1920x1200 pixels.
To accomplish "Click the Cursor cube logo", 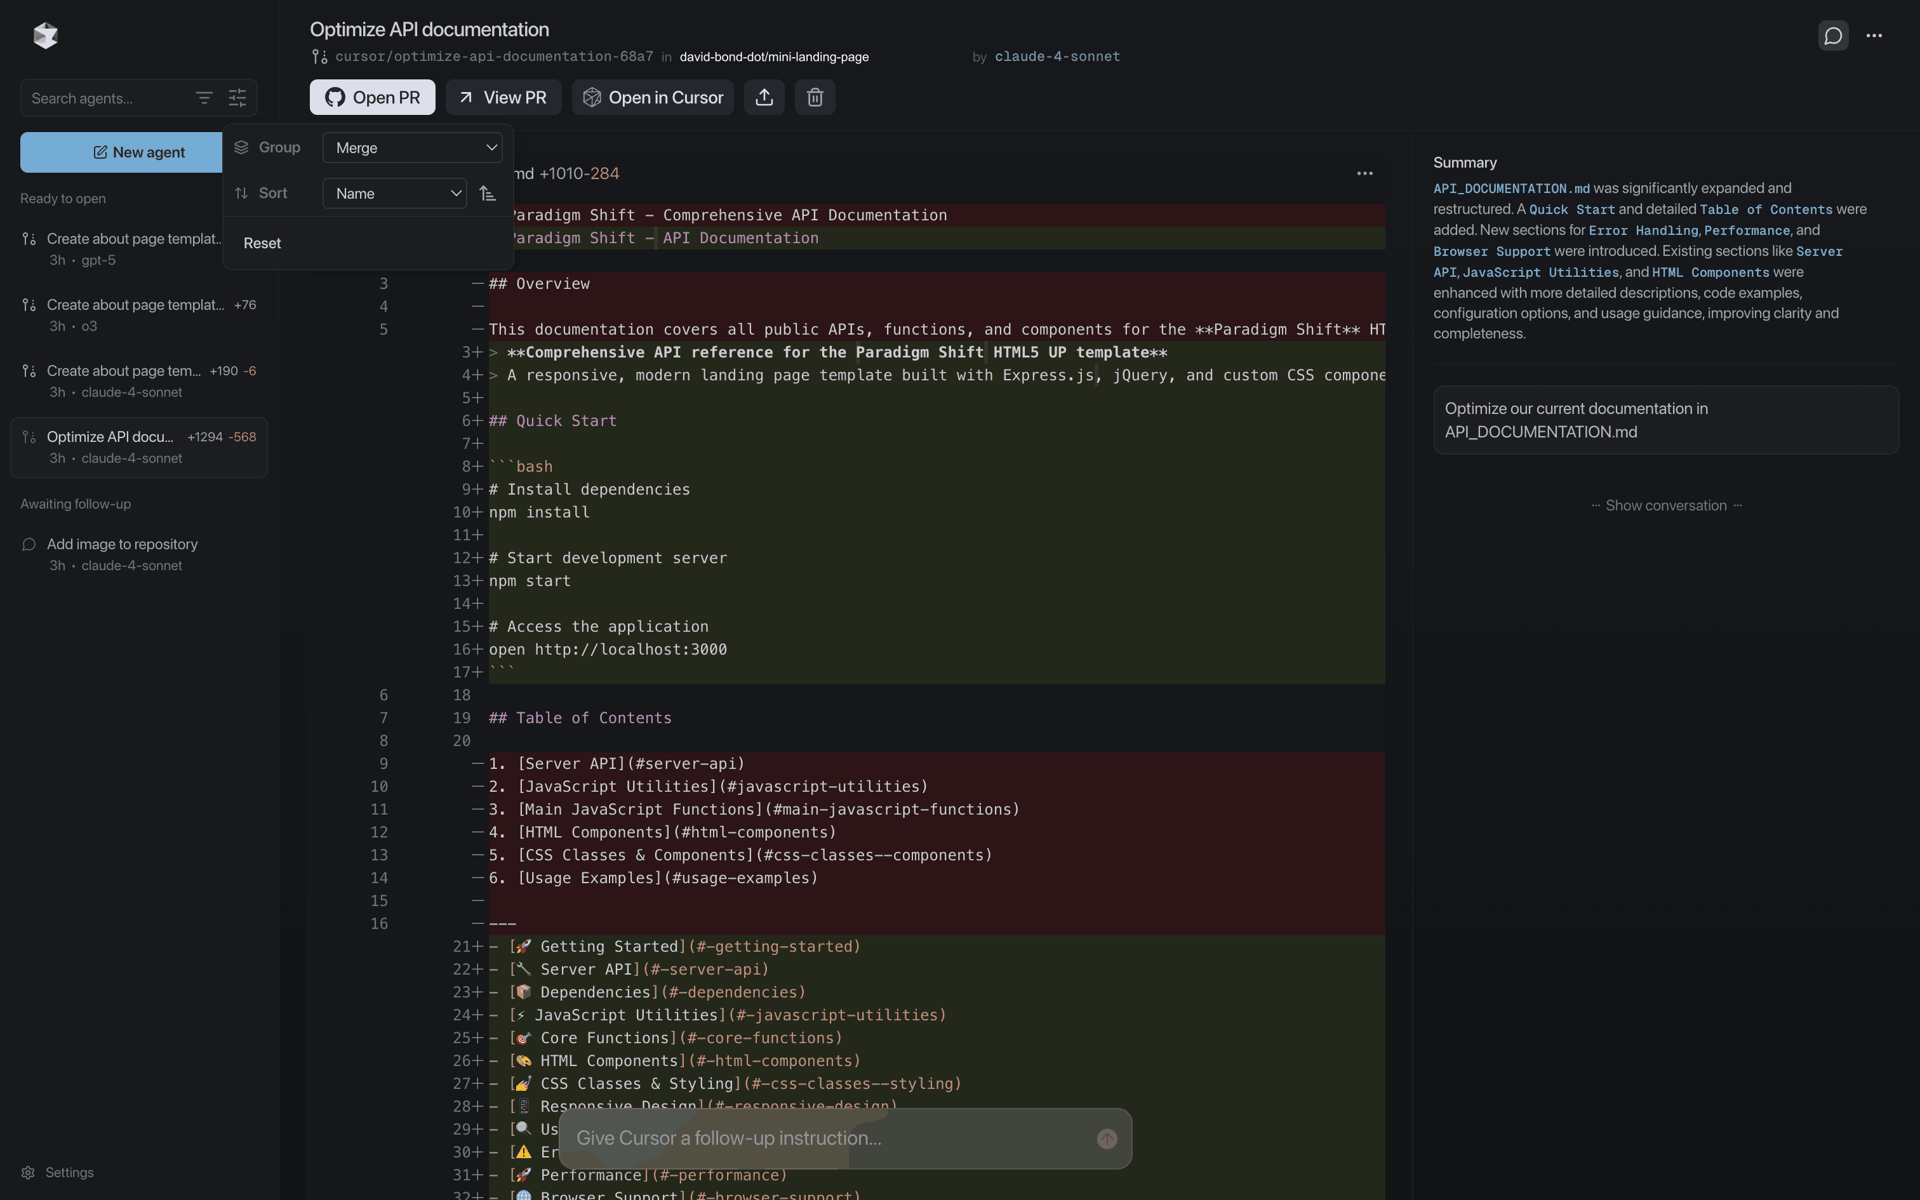I will click(45, 36).
